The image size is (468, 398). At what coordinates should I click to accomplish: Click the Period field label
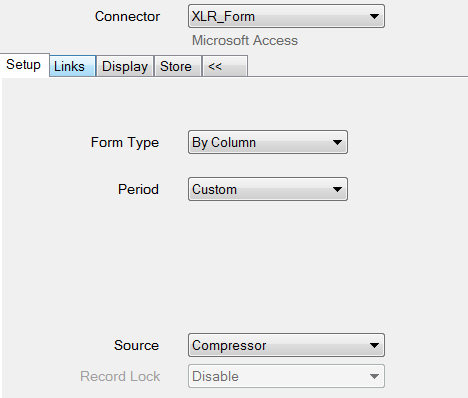coord(138,189)
